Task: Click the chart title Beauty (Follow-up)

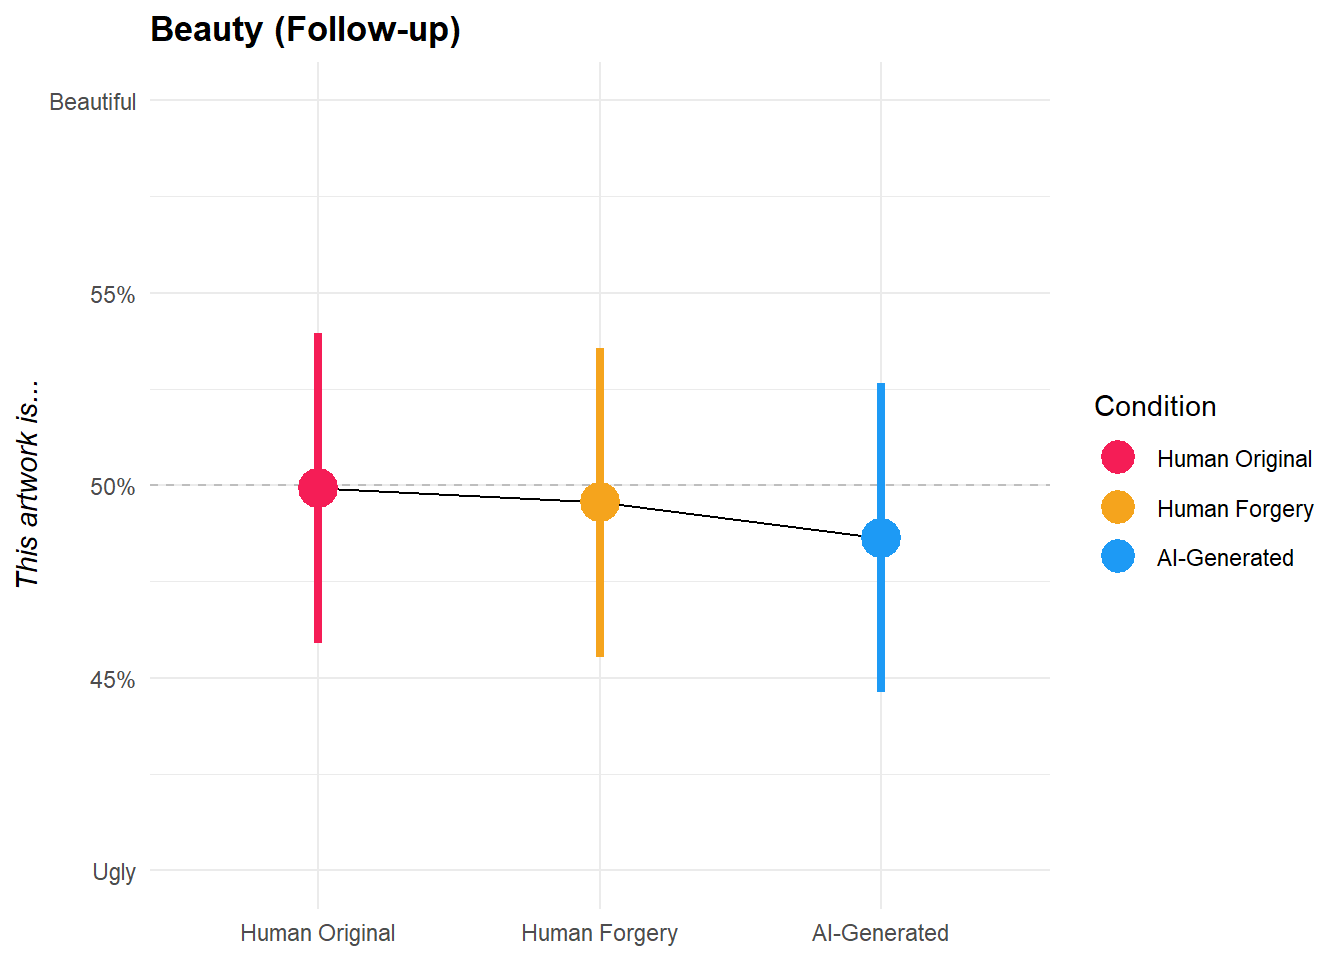Action: 305,29
